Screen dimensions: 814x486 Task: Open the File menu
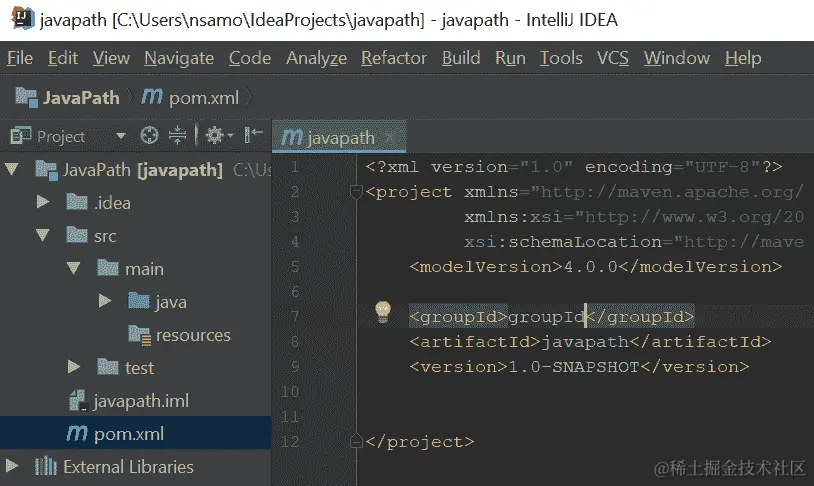pos(20,58)
